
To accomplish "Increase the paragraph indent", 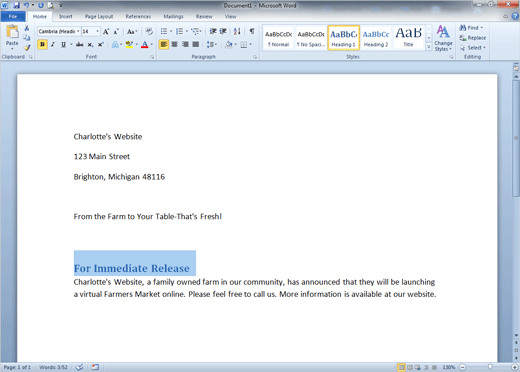I will click(x=223, y=31).
